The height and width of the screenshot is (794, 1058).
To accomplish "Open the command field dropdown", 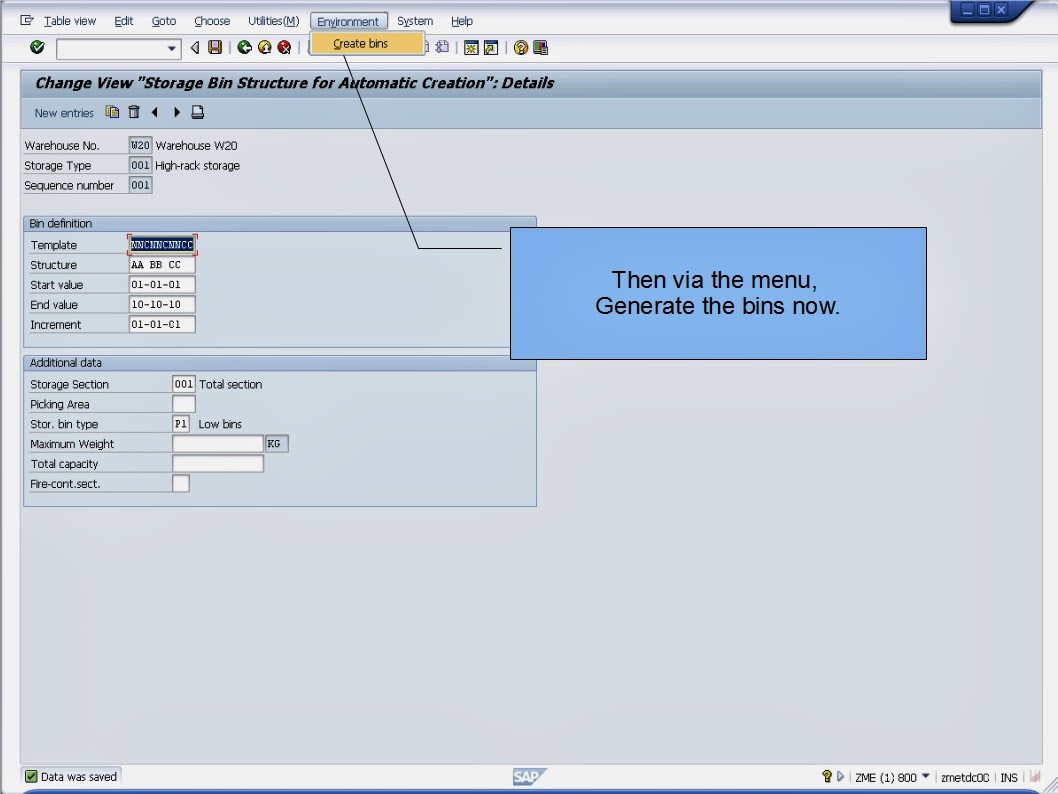I will coord(172,48).
